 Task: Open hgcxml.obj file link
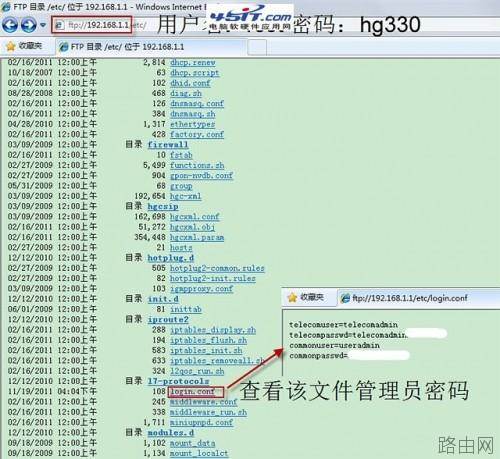(x=192, y=227)
